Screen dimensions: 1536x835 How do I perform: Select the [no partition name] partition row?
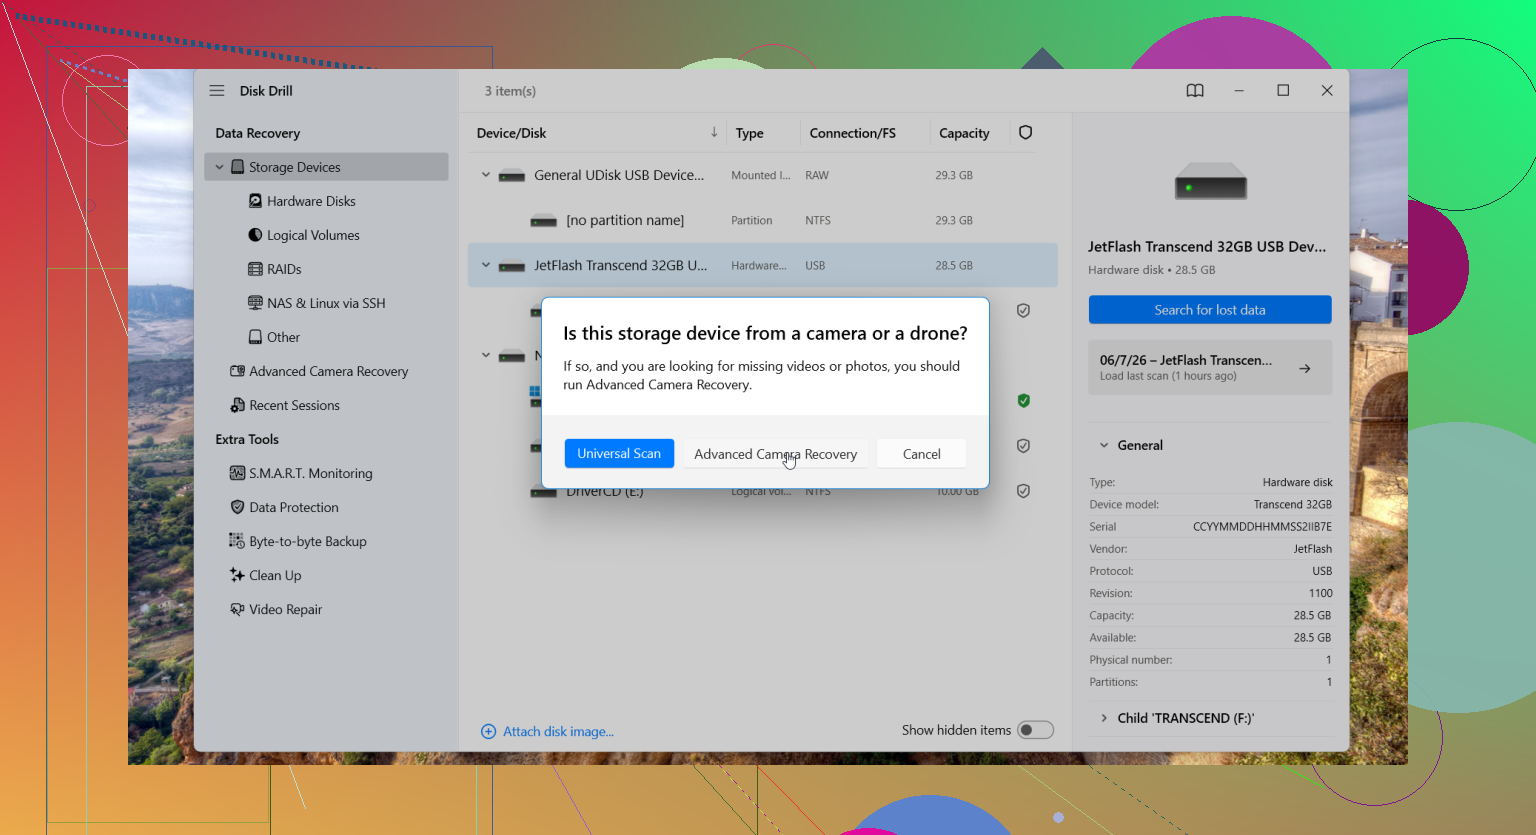pos(762,220)
